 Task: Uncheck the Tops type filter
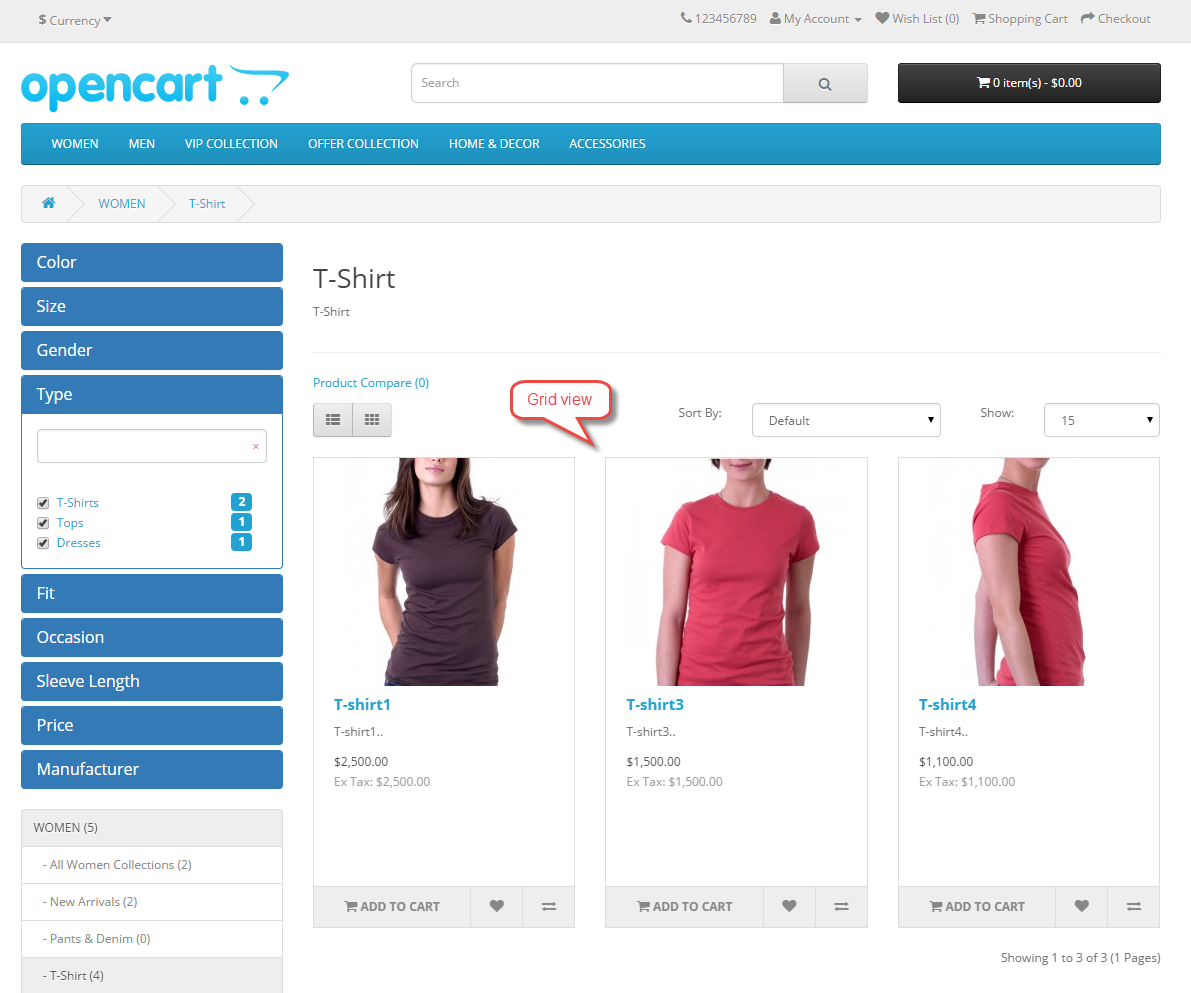coord(43,523)
